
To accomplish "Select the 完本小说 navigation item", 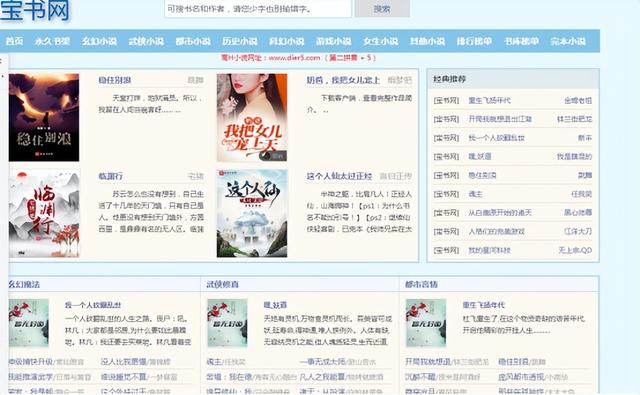I will pos(568,41).
